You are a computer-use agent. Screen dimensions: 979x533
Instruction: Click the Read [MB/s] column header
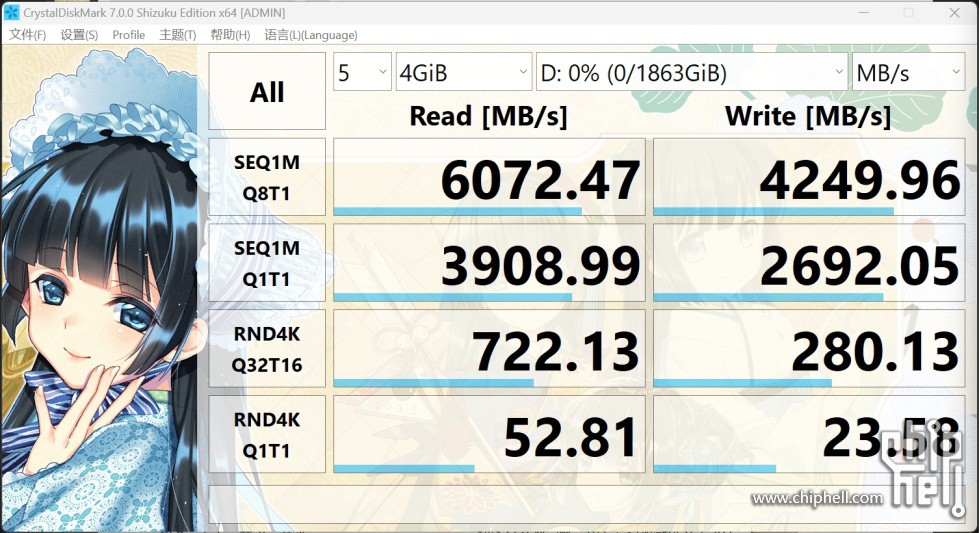[488, 116]
